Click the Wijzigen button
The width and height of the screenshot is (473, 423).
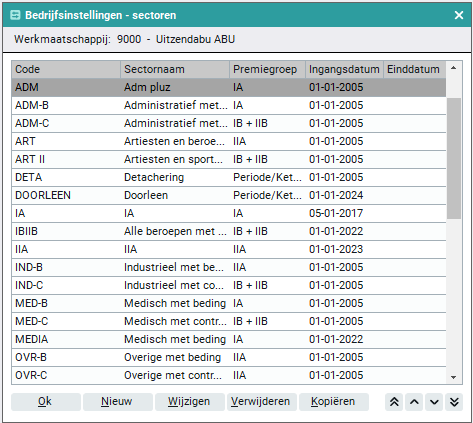190,402
